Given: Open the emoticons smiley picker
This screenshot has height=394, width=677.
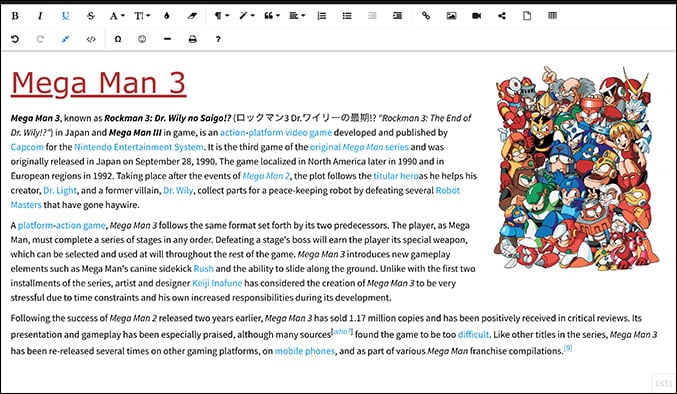Looking at the screenshot, I should tap(142, 39).
